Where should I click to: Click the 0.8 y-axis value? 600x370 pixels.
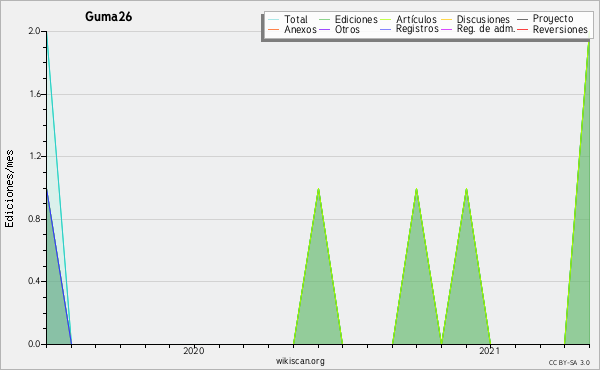[x=34, y=219]
